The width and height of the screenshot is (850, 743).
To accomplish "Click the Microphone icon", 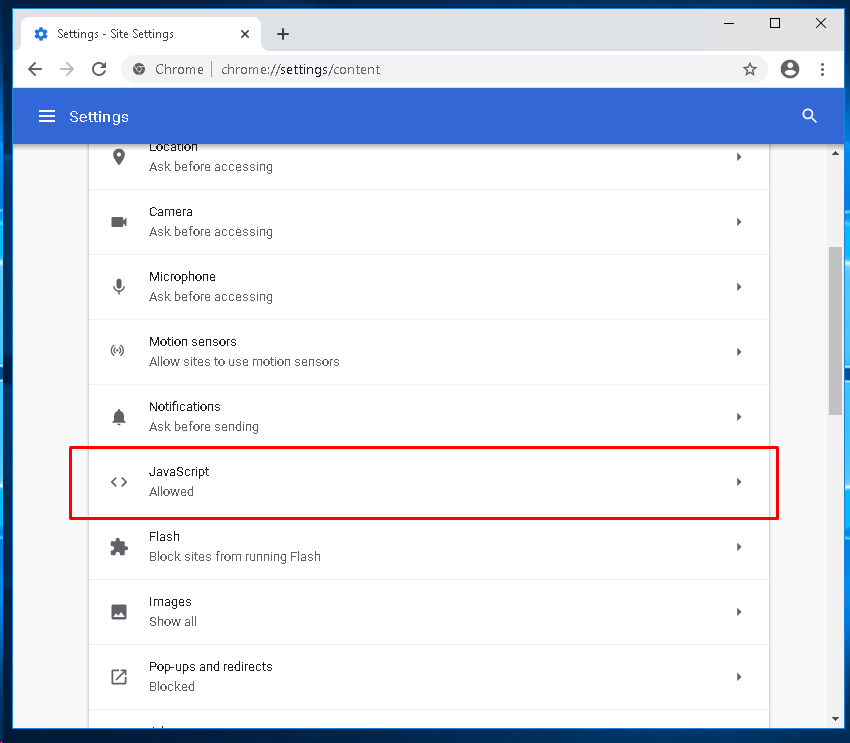I will tap(119, 287).
